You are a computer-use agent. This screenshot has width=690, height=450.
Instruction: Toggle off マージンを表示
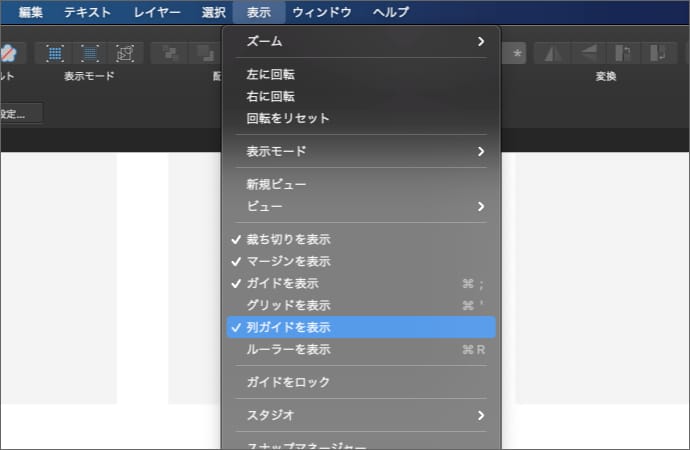tap(288, 262)
